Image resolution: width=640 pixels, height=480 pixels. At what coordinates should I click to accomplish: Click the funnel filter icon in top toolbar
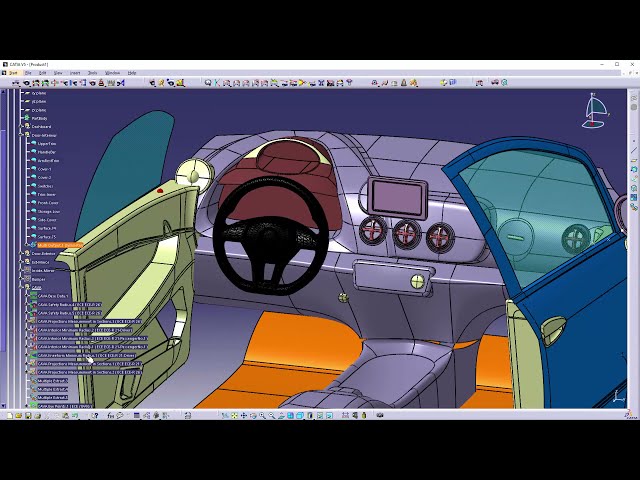[x=349, y=83]
